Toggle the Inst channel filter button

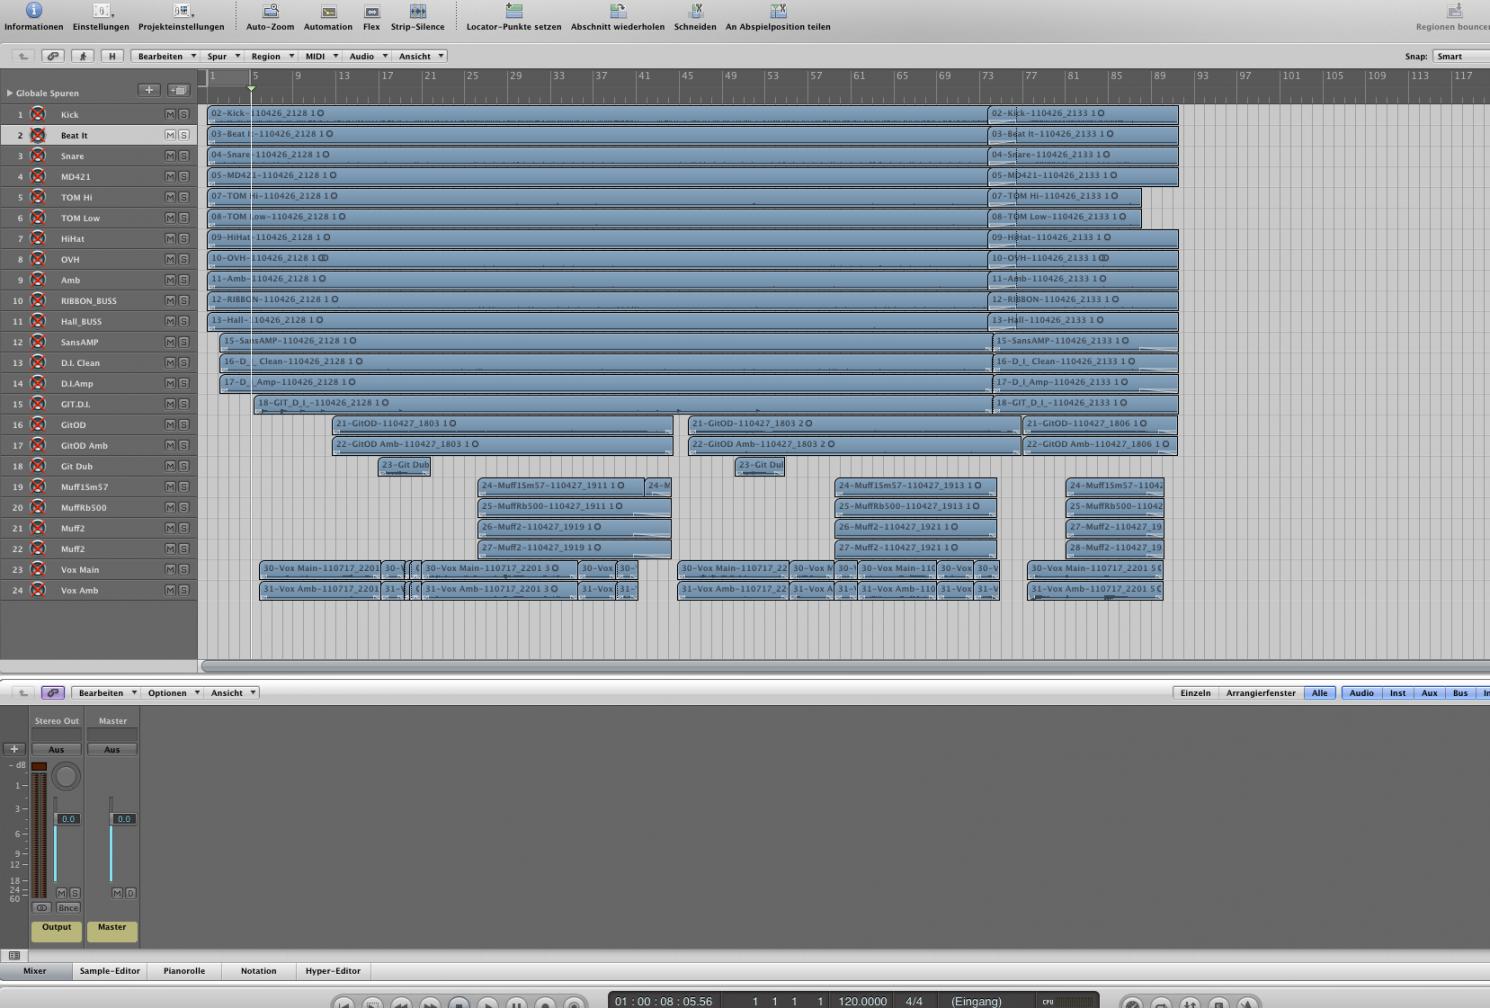[x=1397, y=692]
